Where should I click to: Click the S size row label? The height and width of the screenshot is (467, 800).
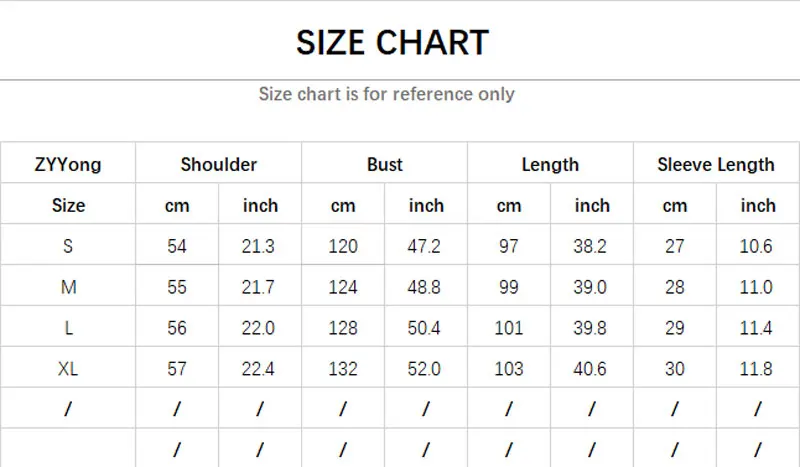(x=68, y=246)
